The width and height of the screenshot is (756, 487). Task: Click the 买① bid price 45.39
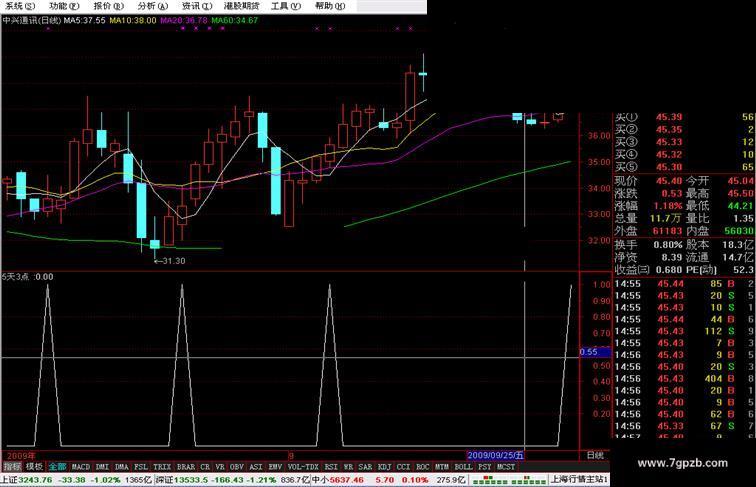point(669,117)
